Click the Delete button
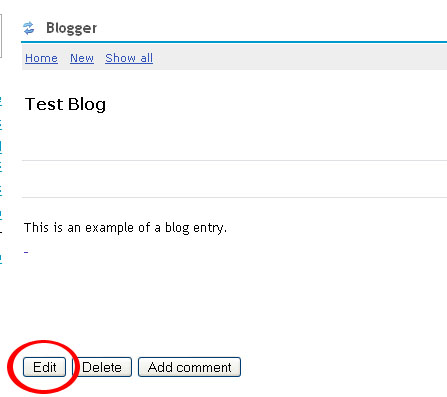This screenshot has height=397, width=447. 102,367
